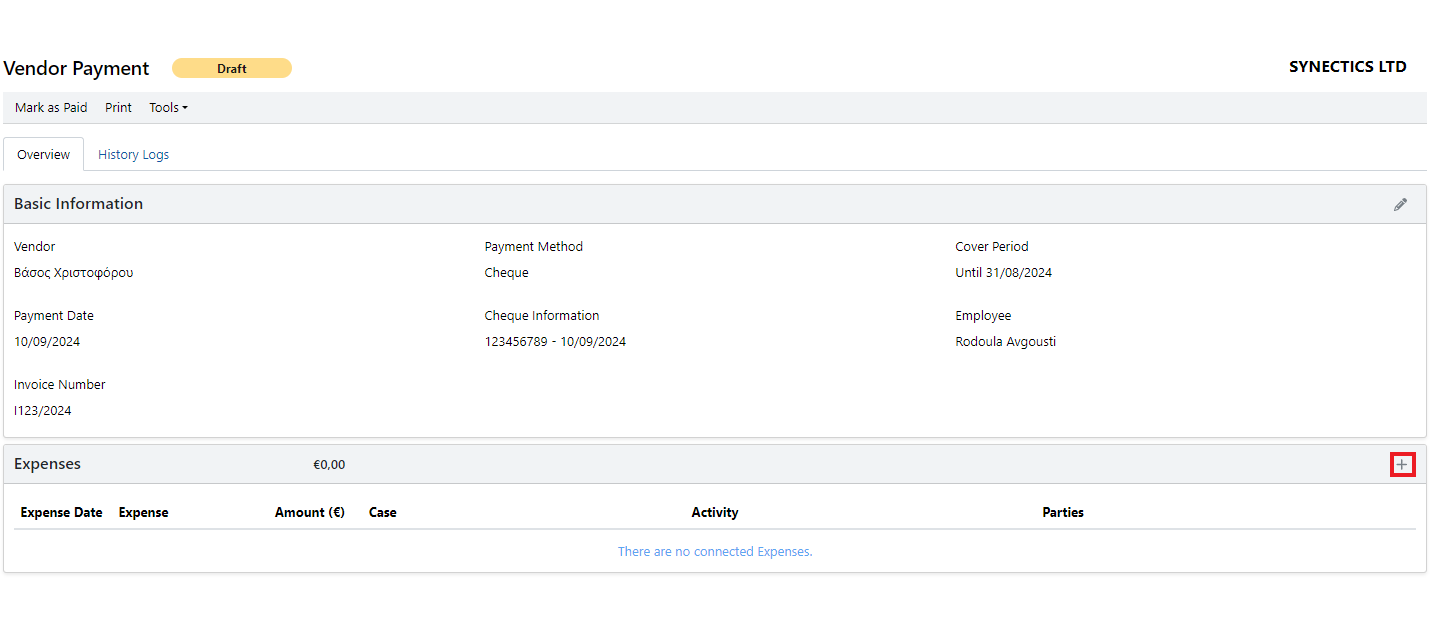1432x633 pixels.
Task: Click the vendor name Βάσος Χριστοφόρου
Action: tap(74, 273)
